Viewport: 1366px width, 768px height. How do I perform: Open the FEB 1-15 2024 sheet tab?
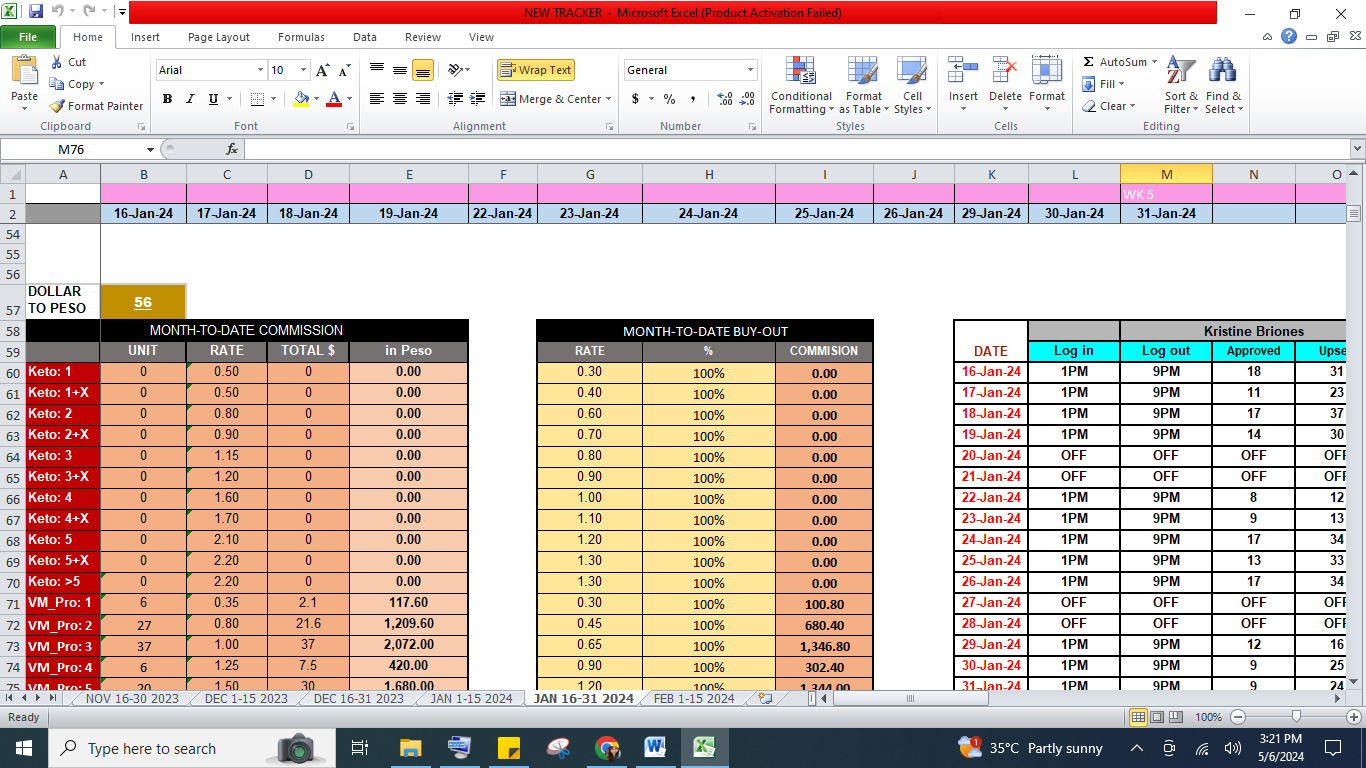point(694,698)
